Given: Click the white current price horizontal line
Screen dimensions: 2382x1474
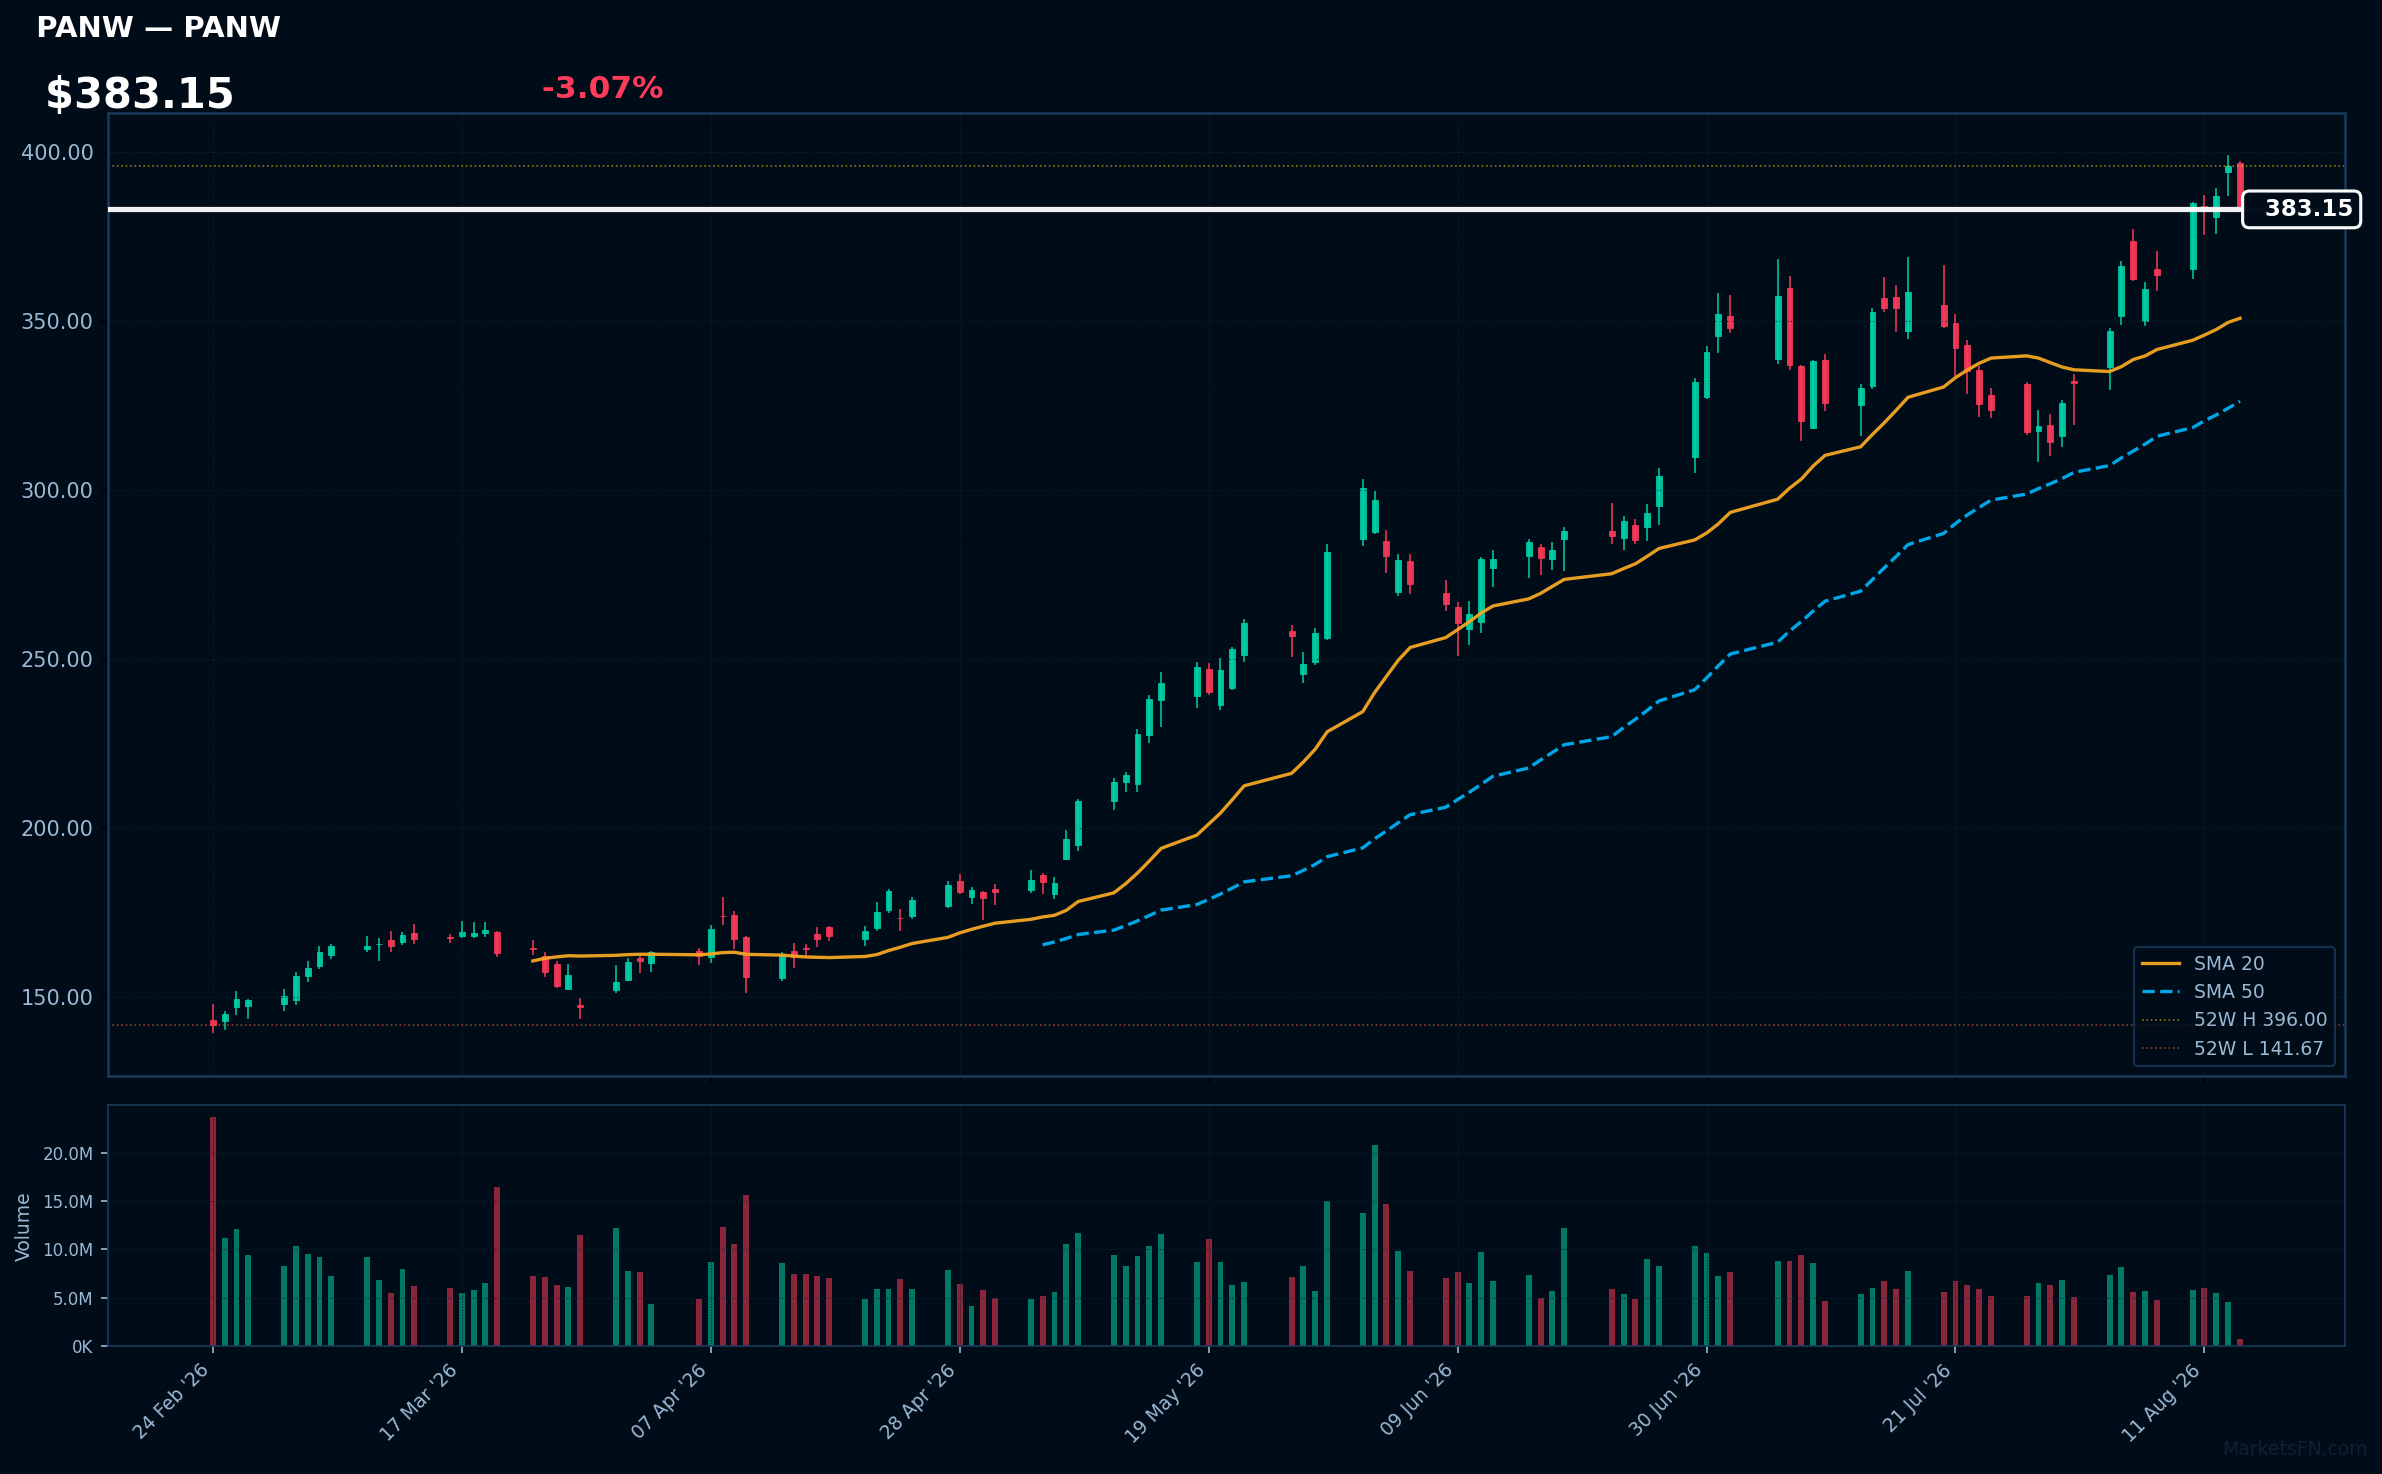Looking at the screenshot, I should 1175,209.
